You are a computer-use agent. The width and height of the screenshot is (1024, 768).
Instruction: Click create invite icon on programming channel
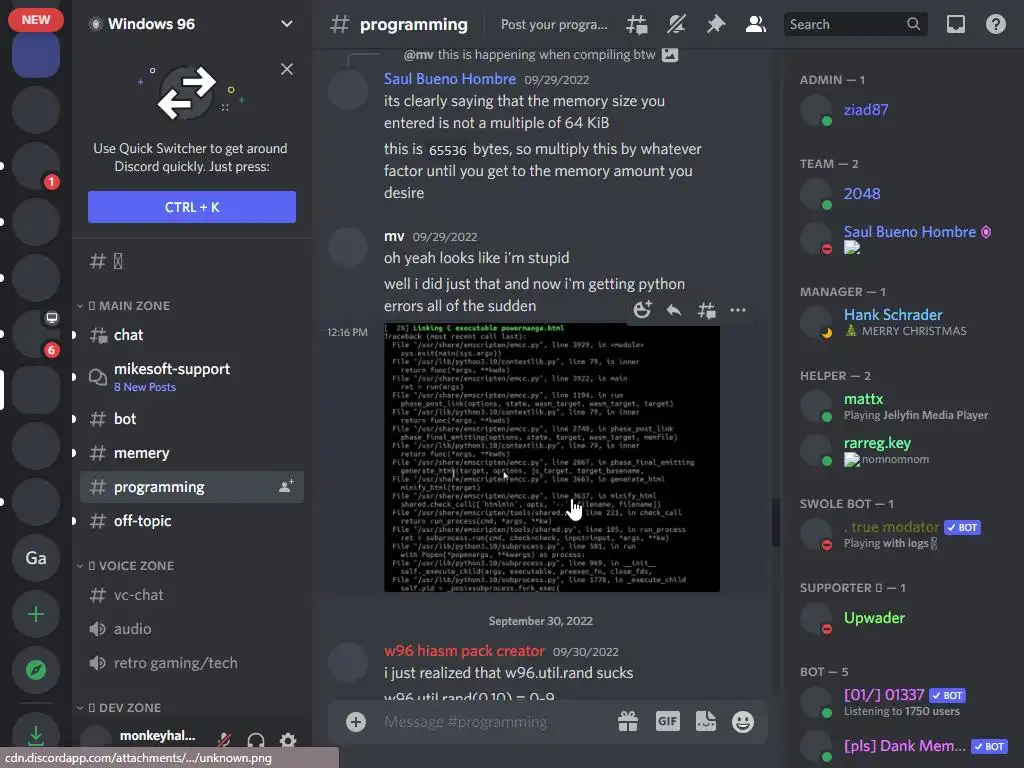(286, 487)
